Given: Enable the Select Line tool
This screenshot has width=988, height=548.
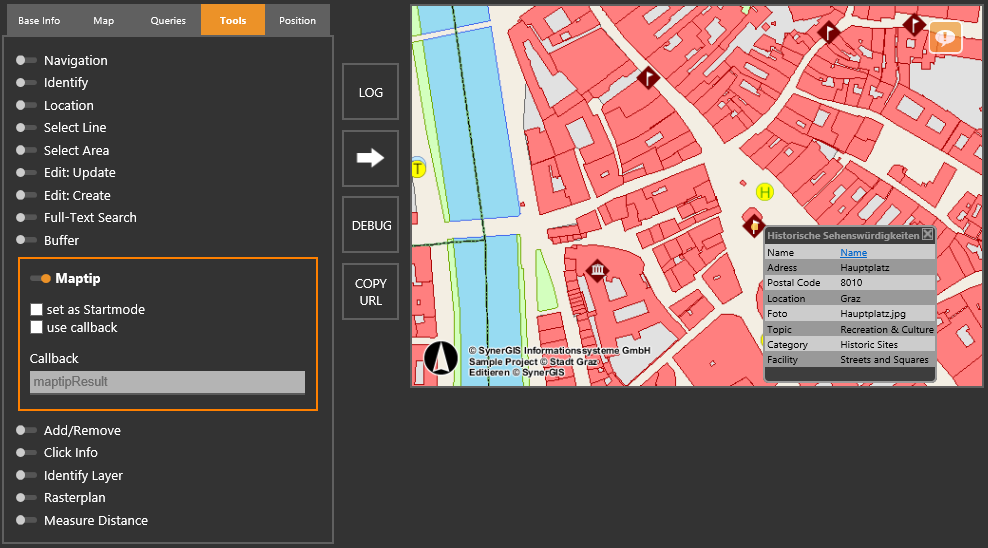Looking at the screenshot, I should [26, 127].
